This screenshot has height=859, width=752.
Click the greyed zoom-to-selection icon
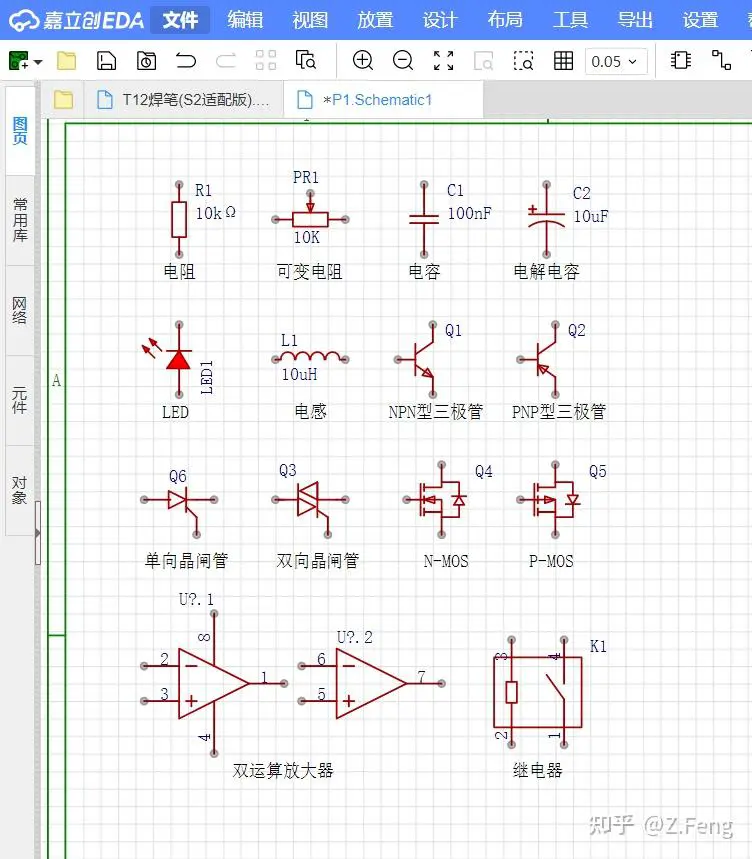point(483,61)
